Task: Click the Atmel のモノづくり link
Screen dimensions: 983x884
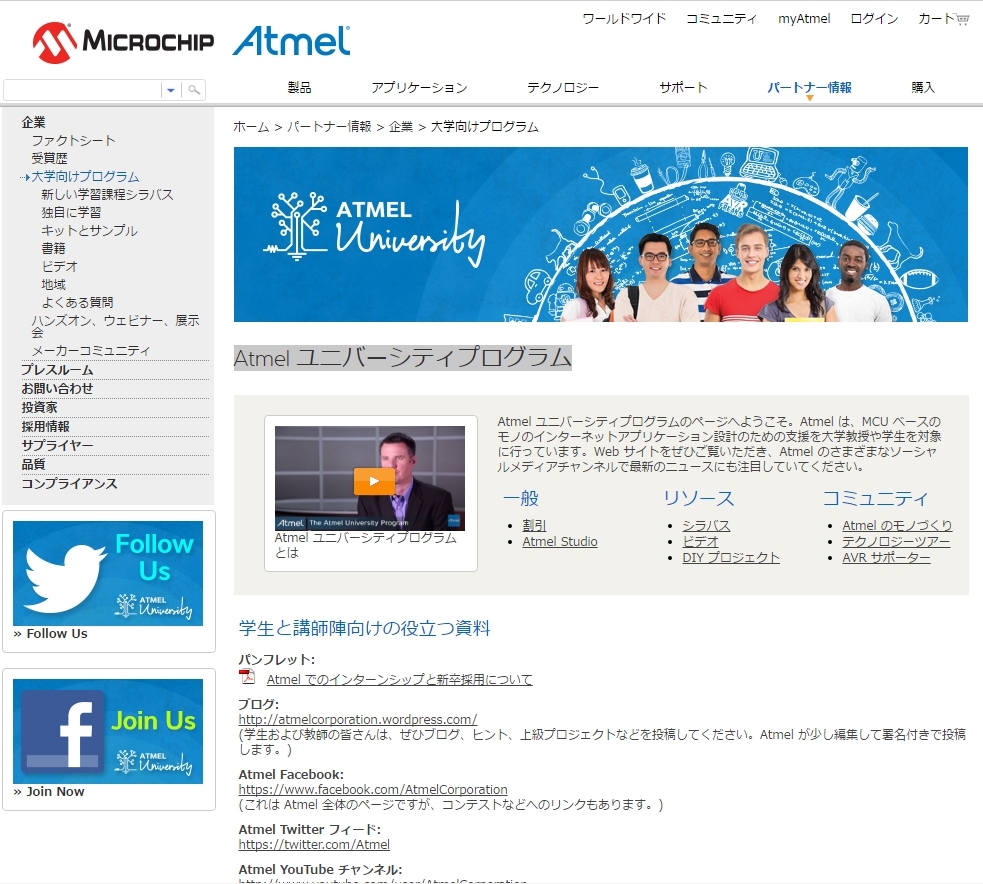Action: [897, 526]
